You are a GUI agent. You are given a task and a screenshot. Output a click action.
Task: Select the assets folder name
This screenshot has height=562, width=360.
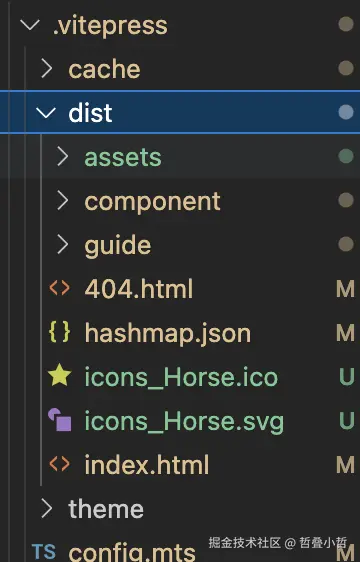tap(123, 157)
